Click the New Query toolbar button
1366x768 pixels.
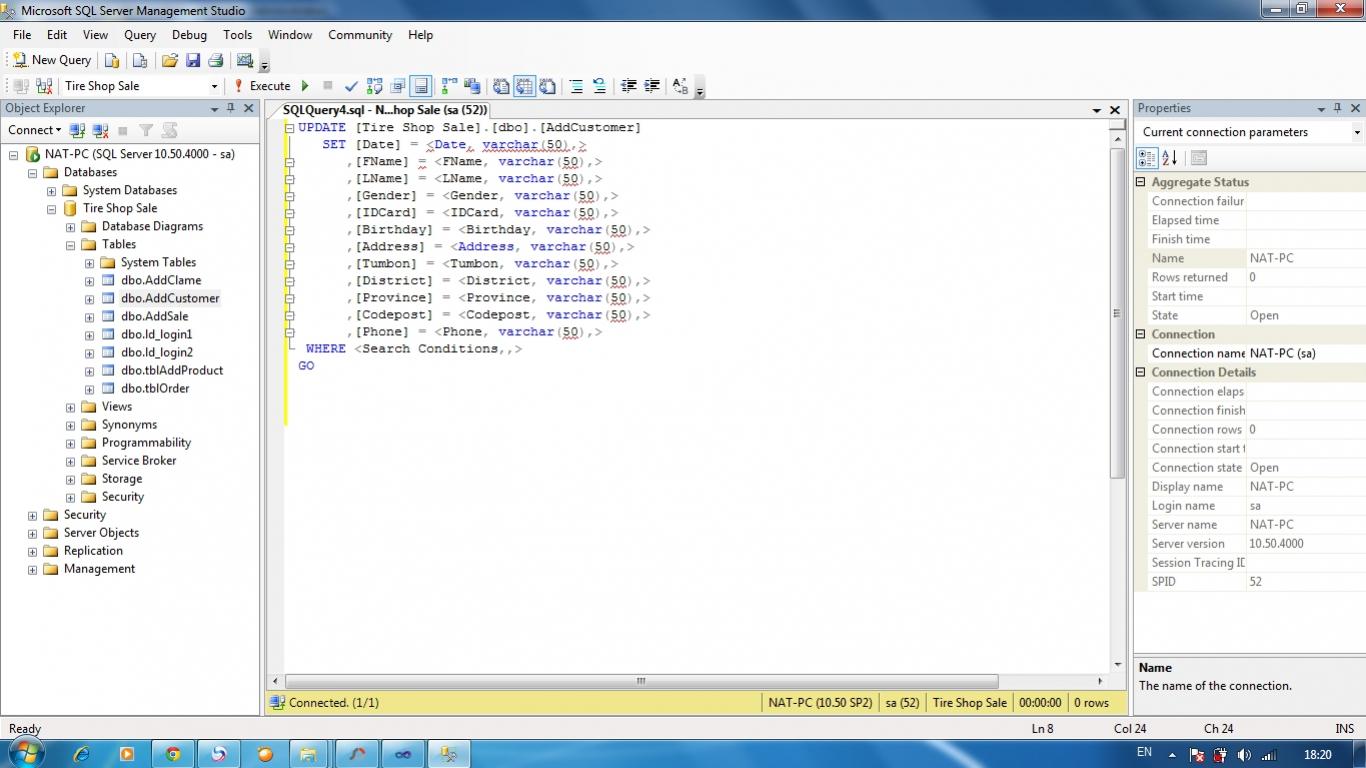(51, 60)
